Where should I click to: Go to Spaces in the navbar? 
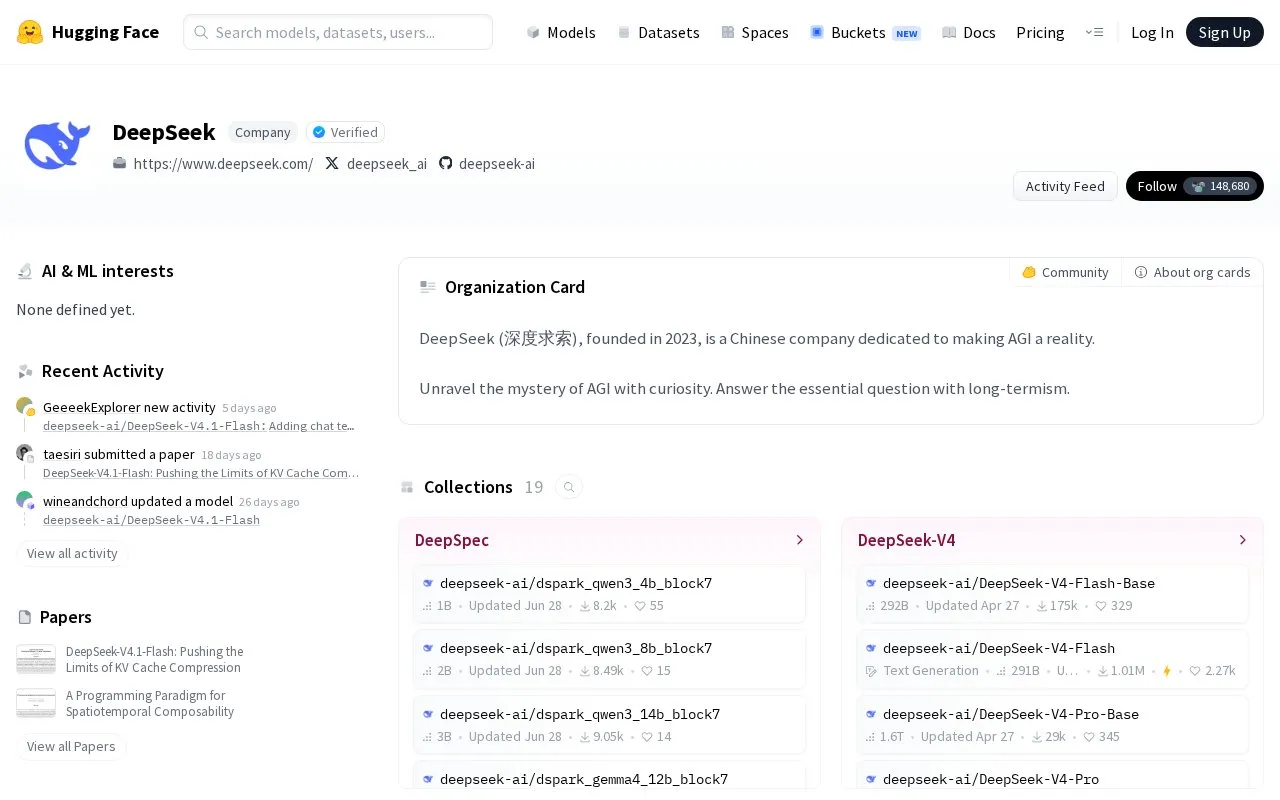click(x=755, y=32)
